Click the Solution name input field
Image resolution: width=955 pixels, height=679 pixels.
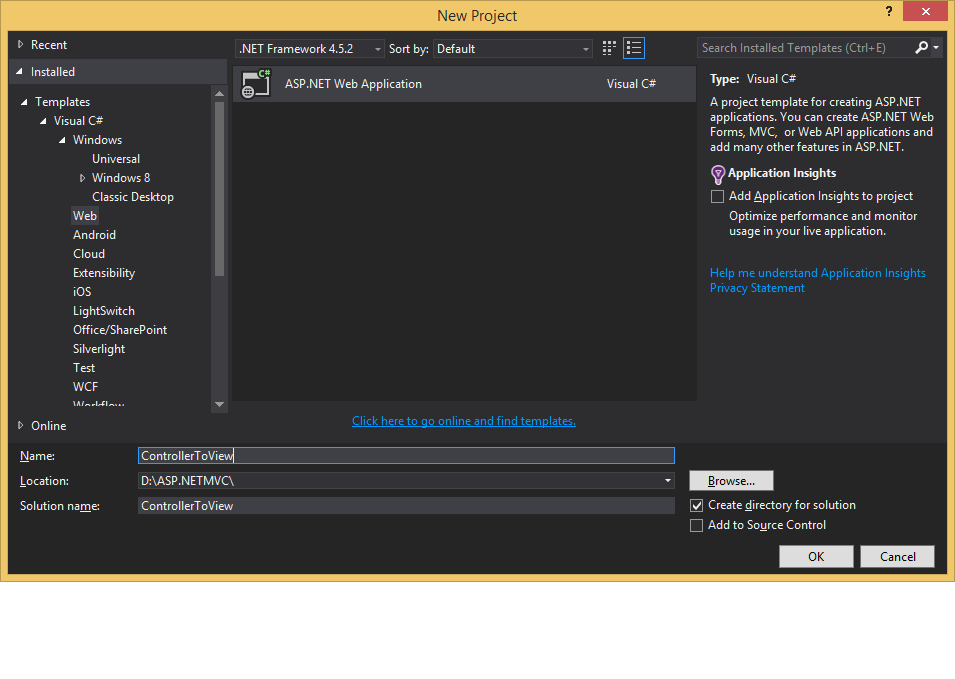(406, 505)
